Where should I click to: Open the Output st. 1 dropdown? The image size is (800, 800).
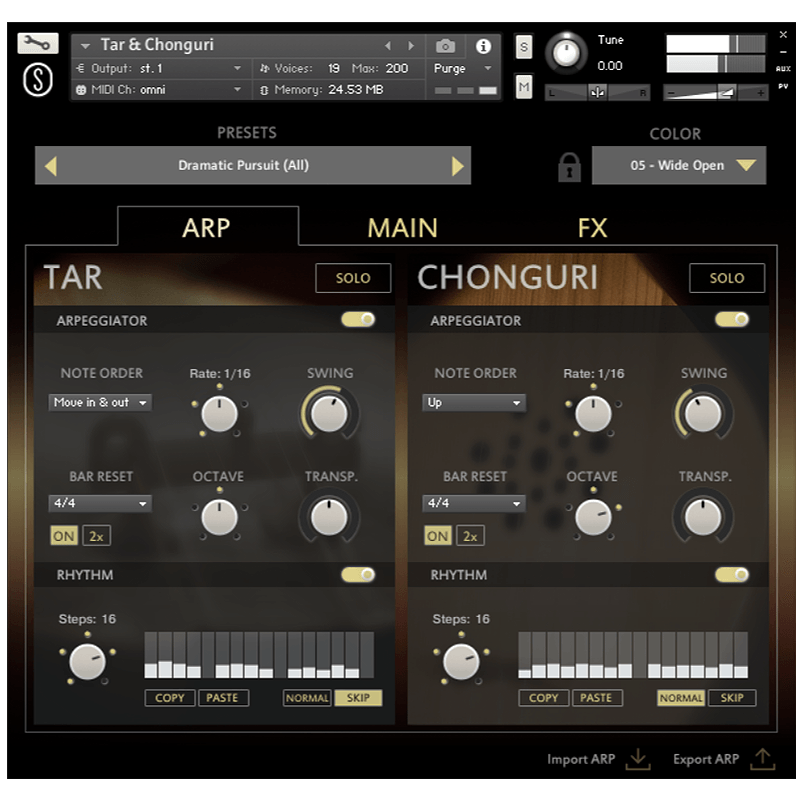pyautogui.click(x=159, y=68)
